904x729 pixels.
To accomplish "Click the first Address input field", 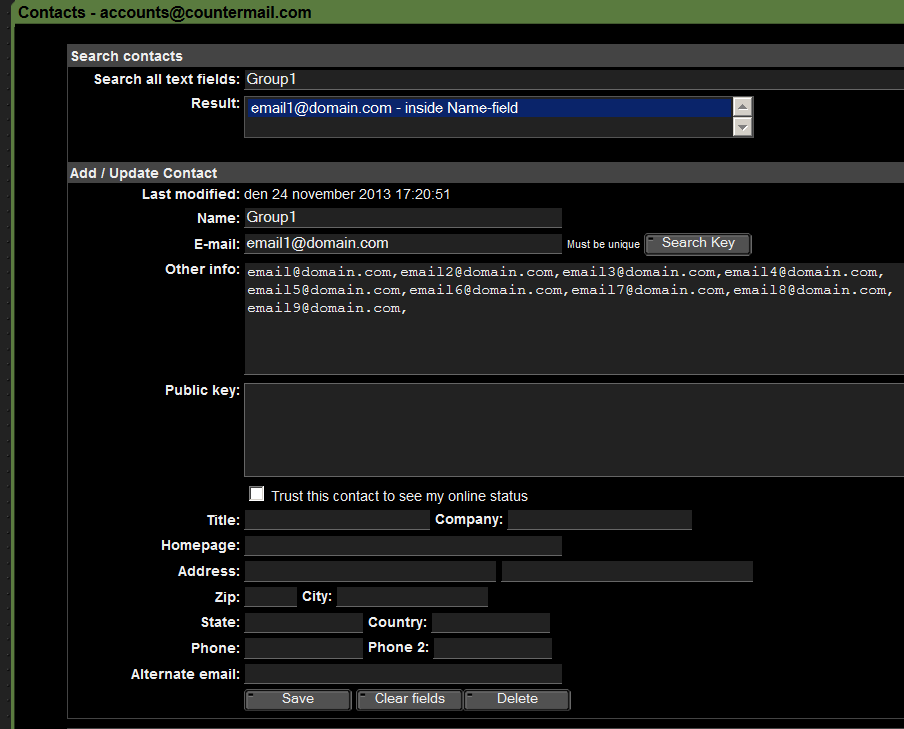I will 370,571.
